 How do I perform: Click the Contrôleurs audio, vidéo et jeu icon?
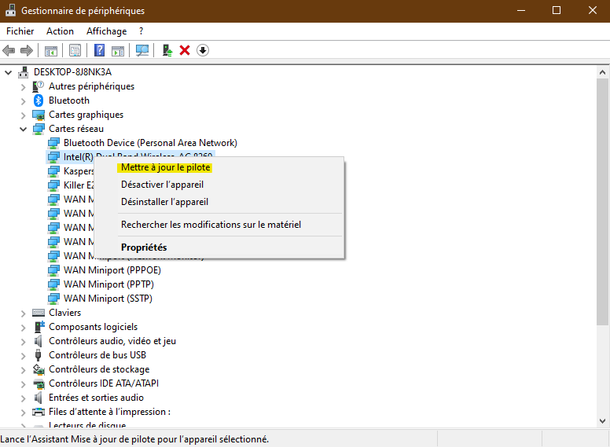click(x=38, y=341)
